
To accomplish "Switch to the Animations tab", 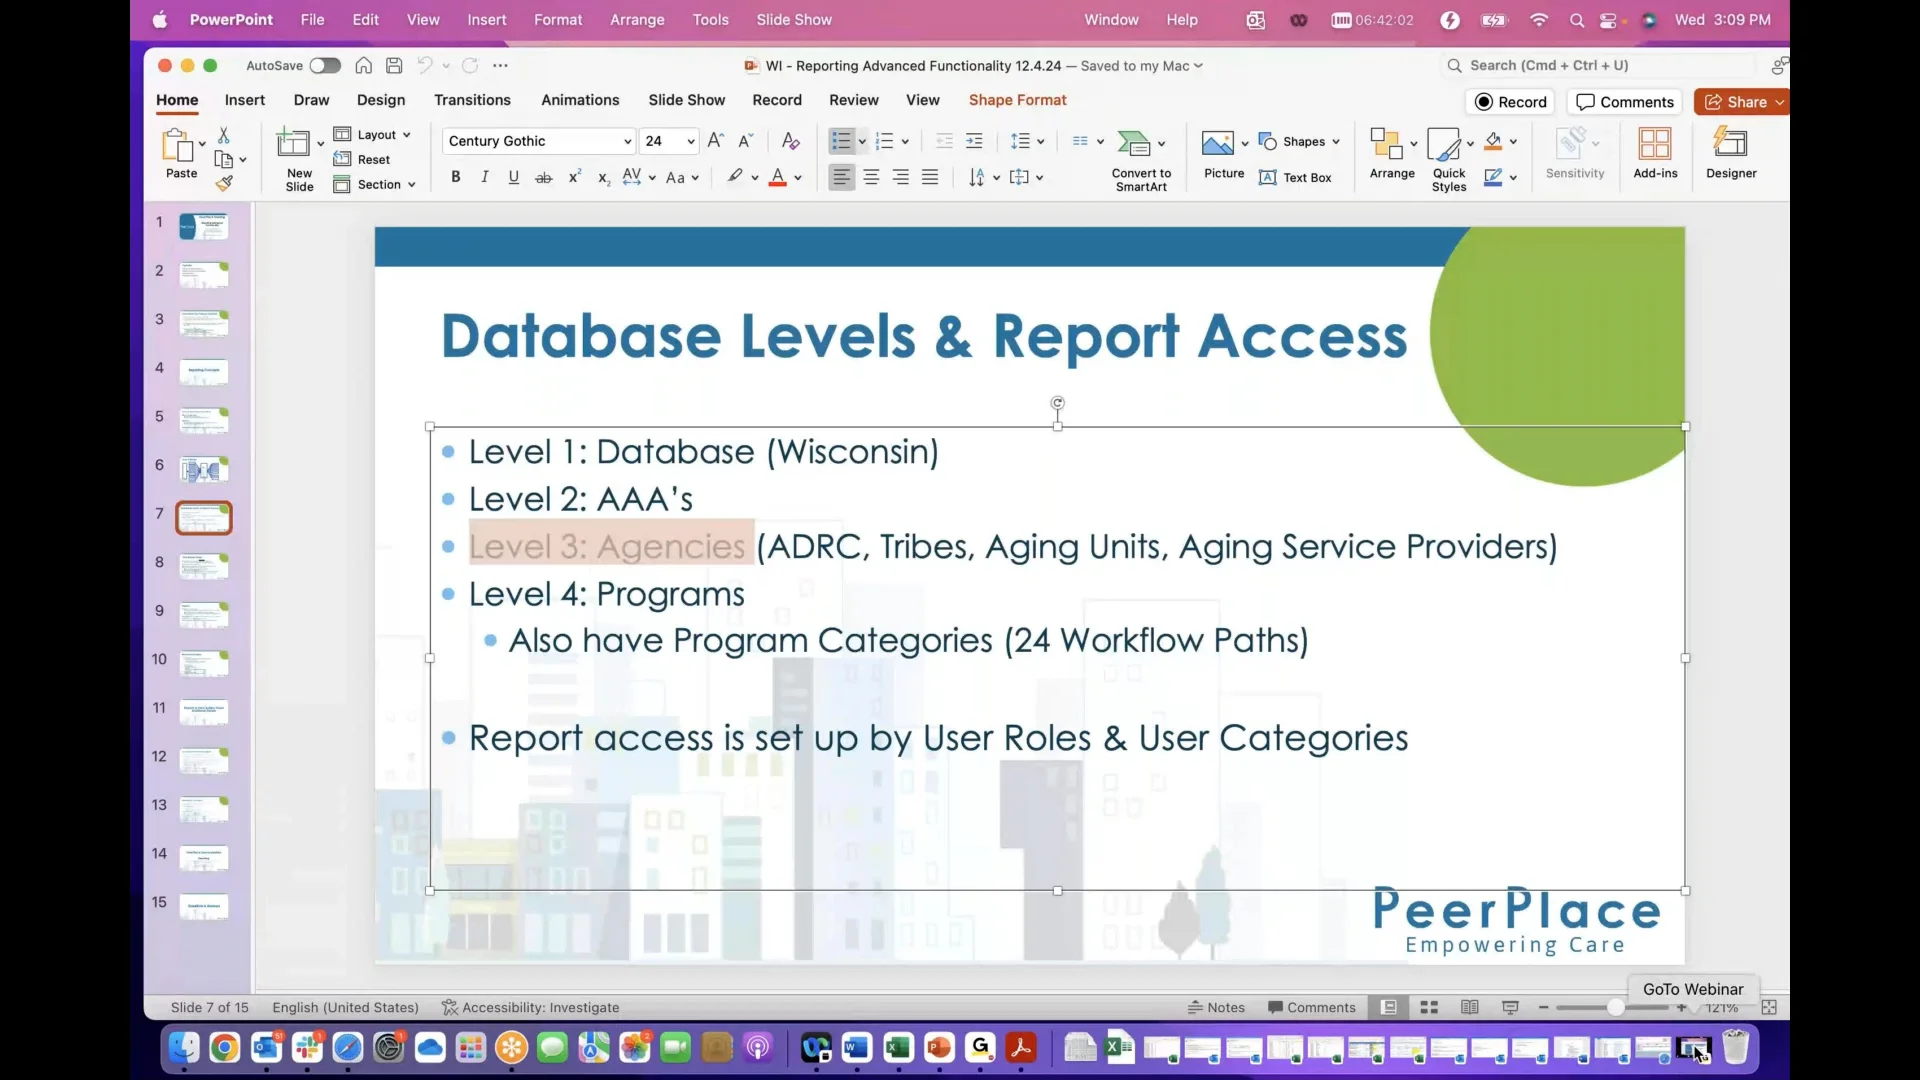I will tap(581, 100).
